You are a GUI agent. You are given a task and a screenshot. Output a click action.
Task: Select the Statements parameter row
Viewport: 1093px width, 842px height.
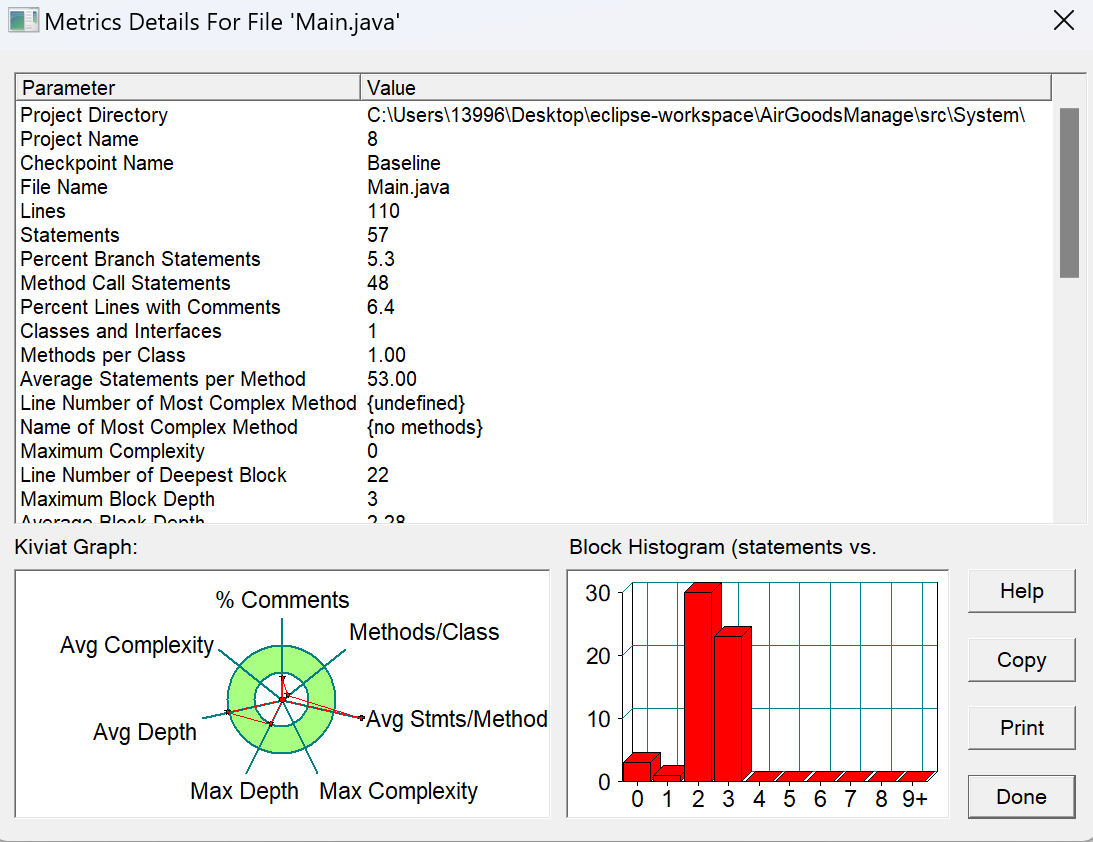tap(533, 235)
